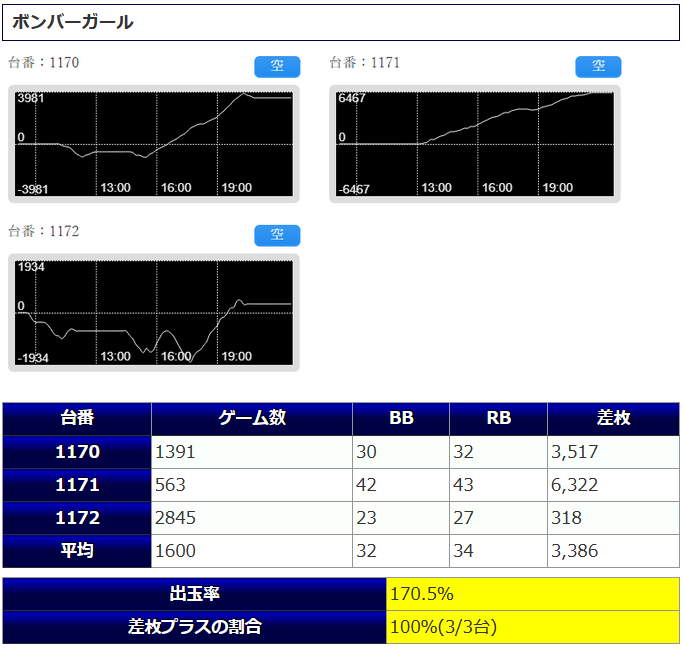Click the 台番：1171 label text
Image resolution: width=685 pixels, height=651 pixels.
pyautogui.click(x=365, y=63)
